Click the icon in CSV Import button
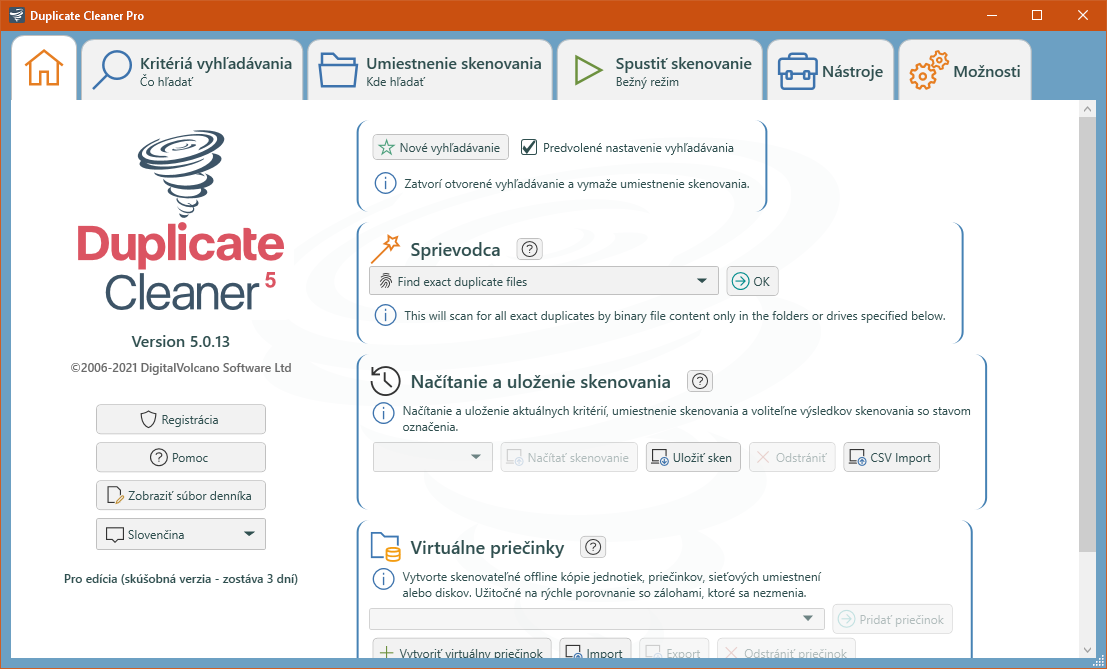The height and width of the screenshot is (669, 1107). coord(857,457)
